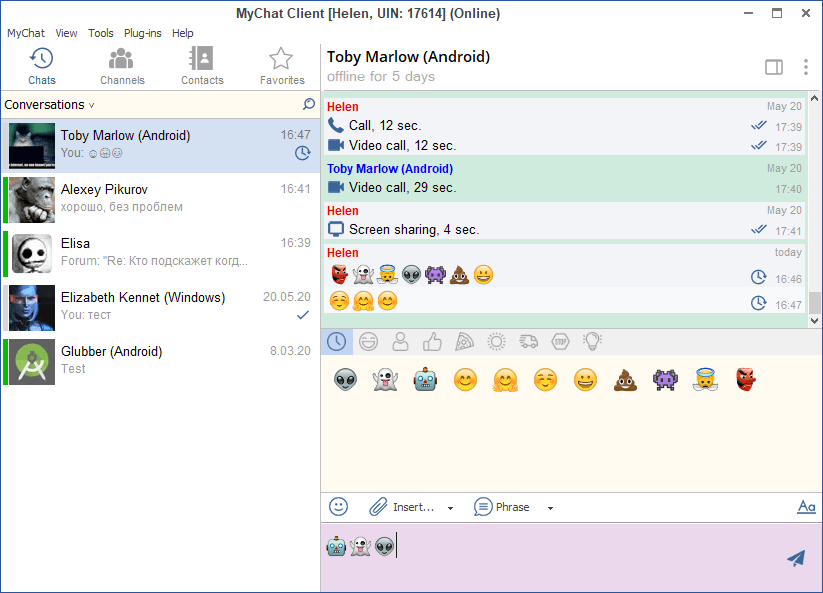Open the Toby Marlow (Android) conversation
823x593 pixels.
(x=161, y=145)
